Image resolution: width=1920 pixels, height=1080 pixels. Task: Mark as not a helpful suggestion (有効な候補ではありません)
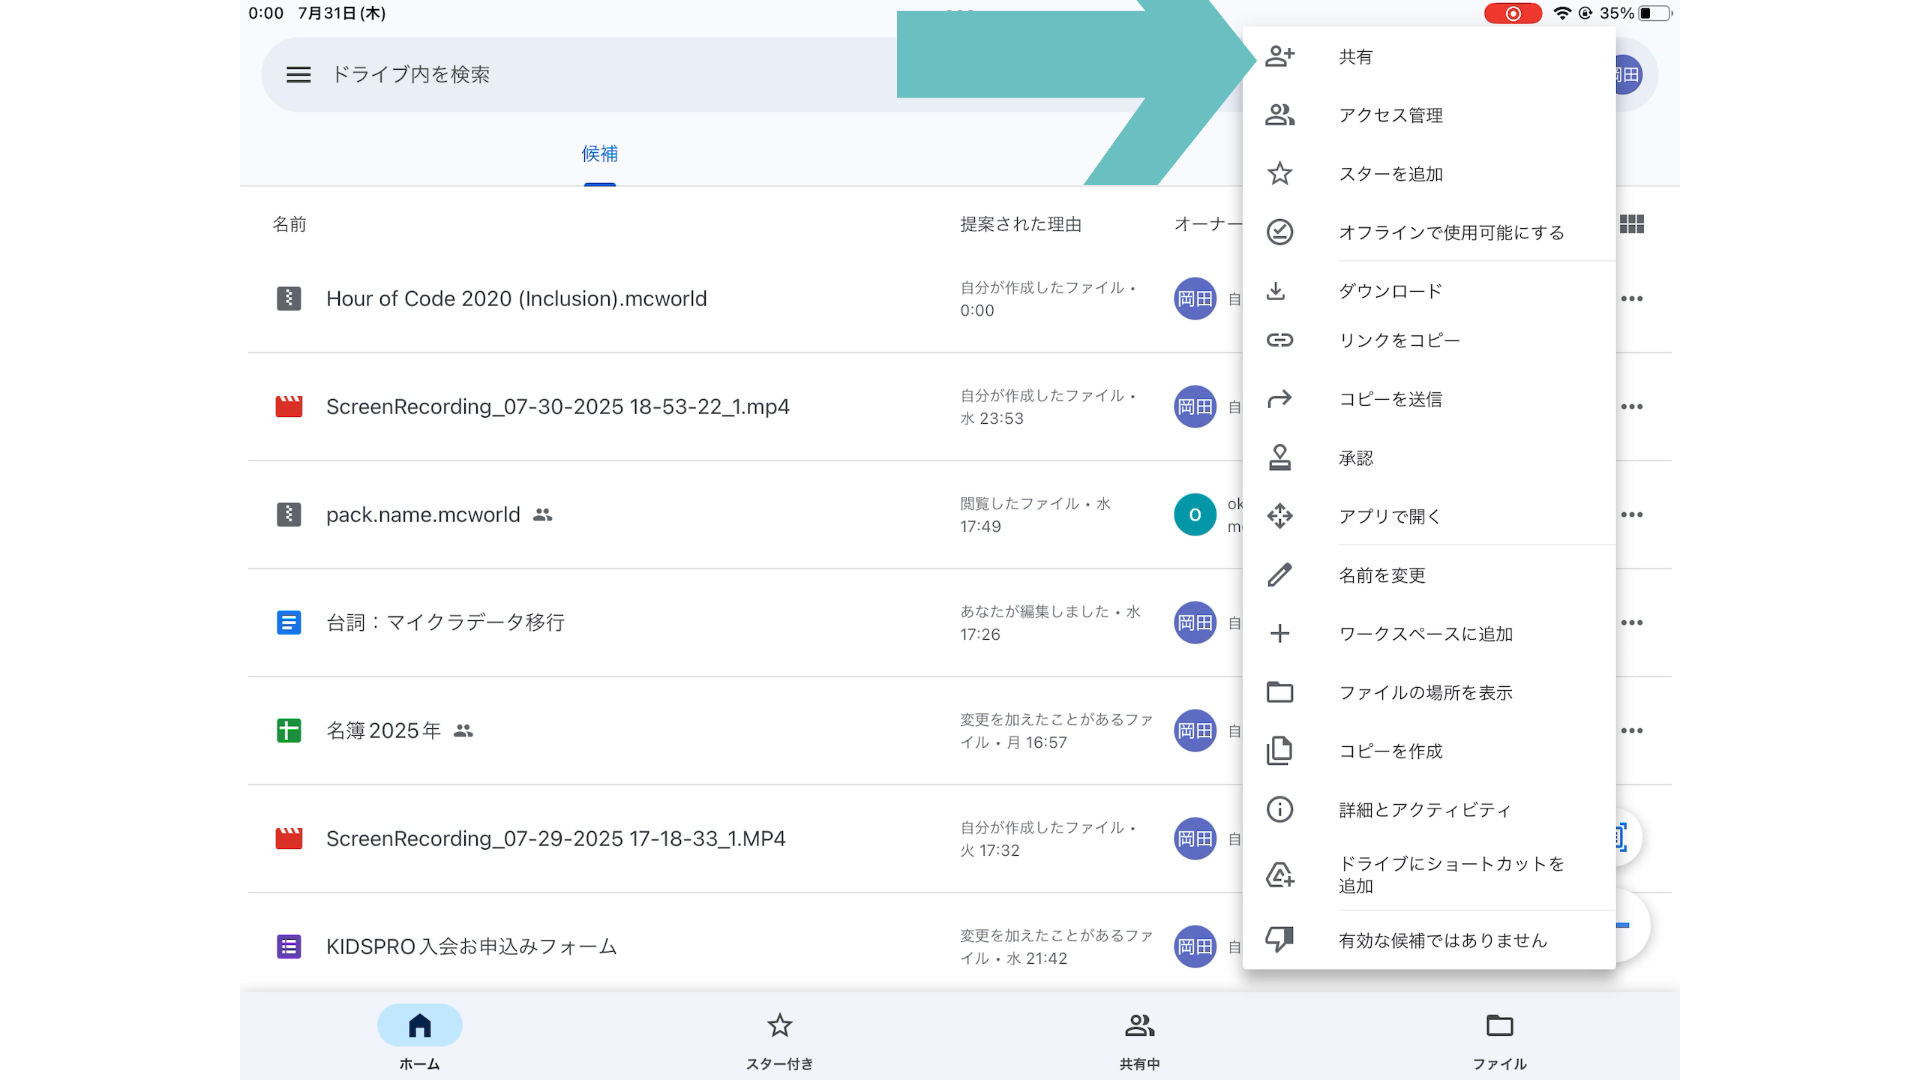1441,940
